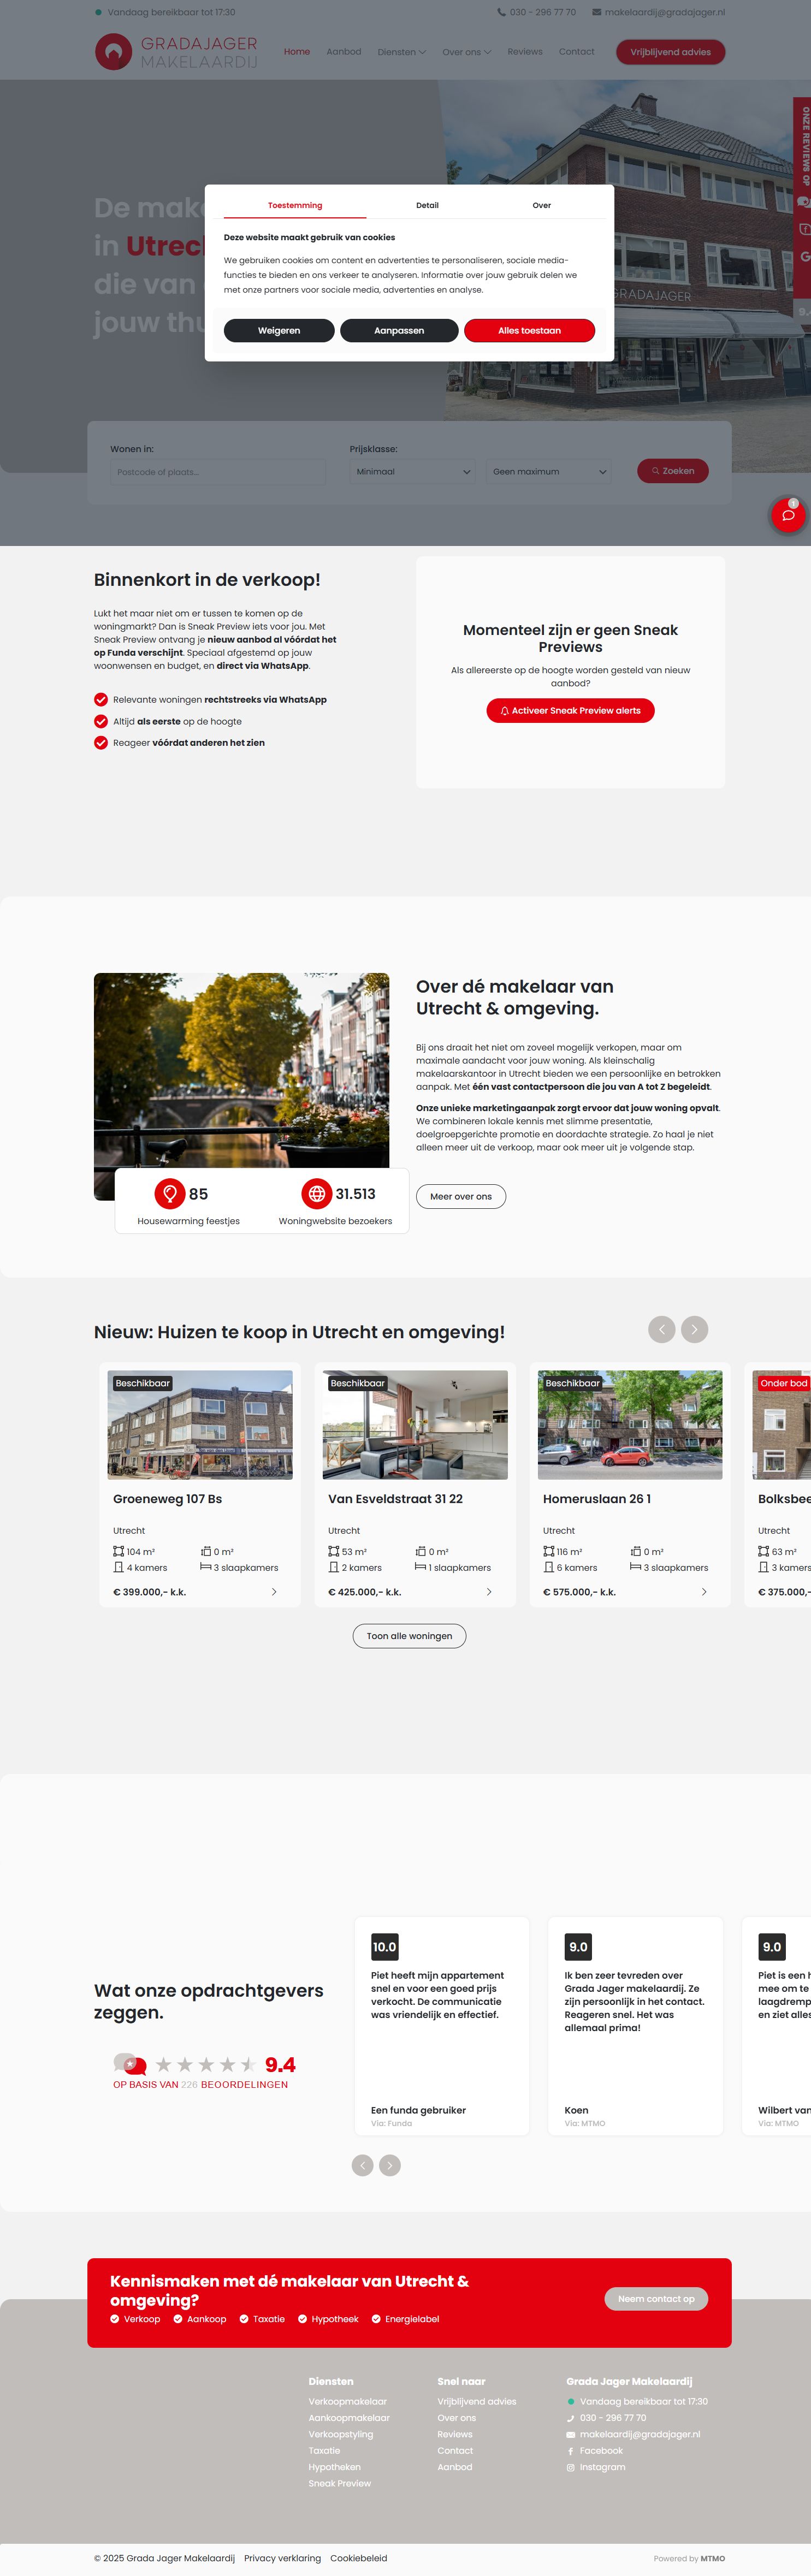The height and width of the screenshot is (2576, 811).
Task: Open the Cookiebeleid link
Action: (359, 2558)
